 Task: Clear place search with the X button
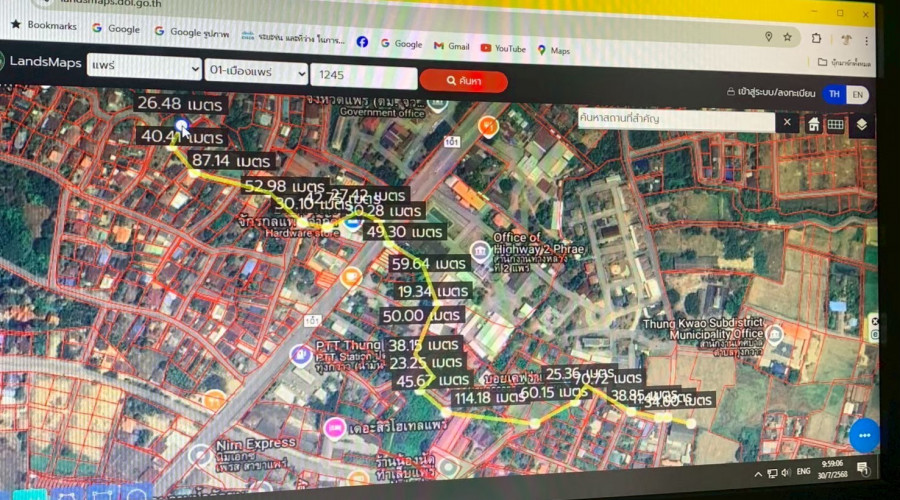(x=787, y=122)
